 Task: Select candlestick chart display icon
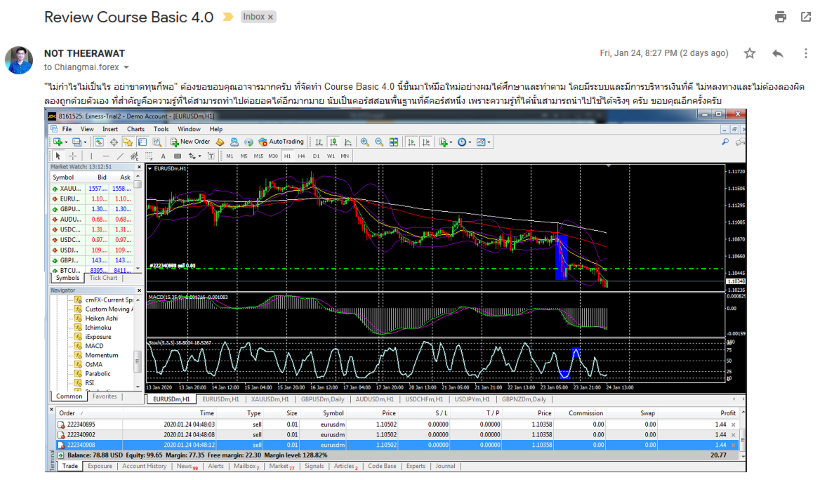(x=333, y=142)
